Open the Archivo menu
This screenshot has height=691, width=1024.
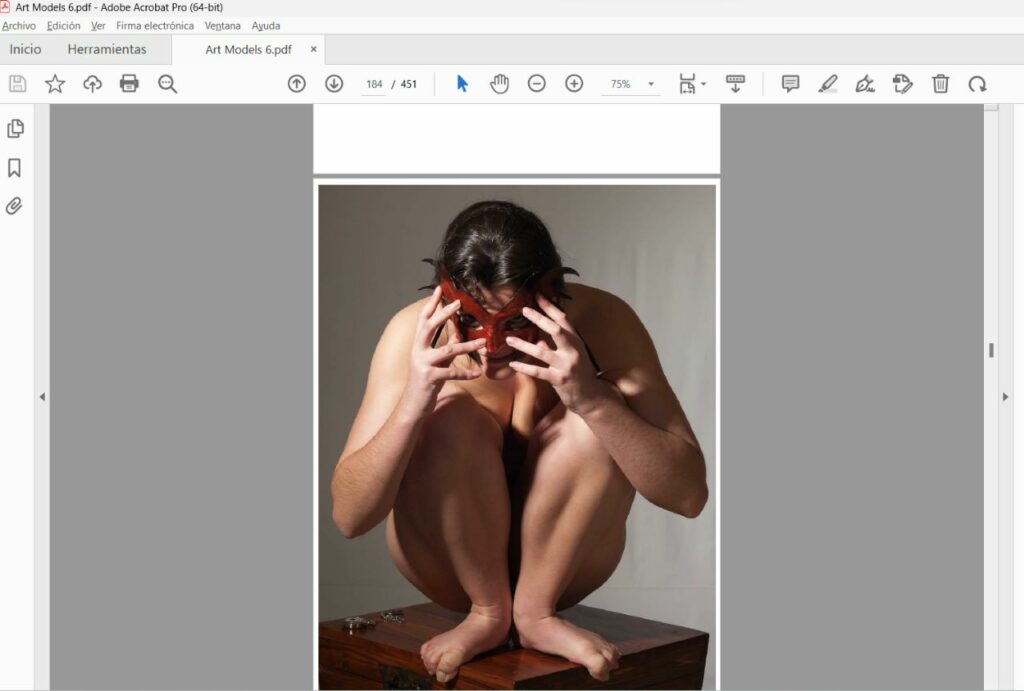click(19, 25)
